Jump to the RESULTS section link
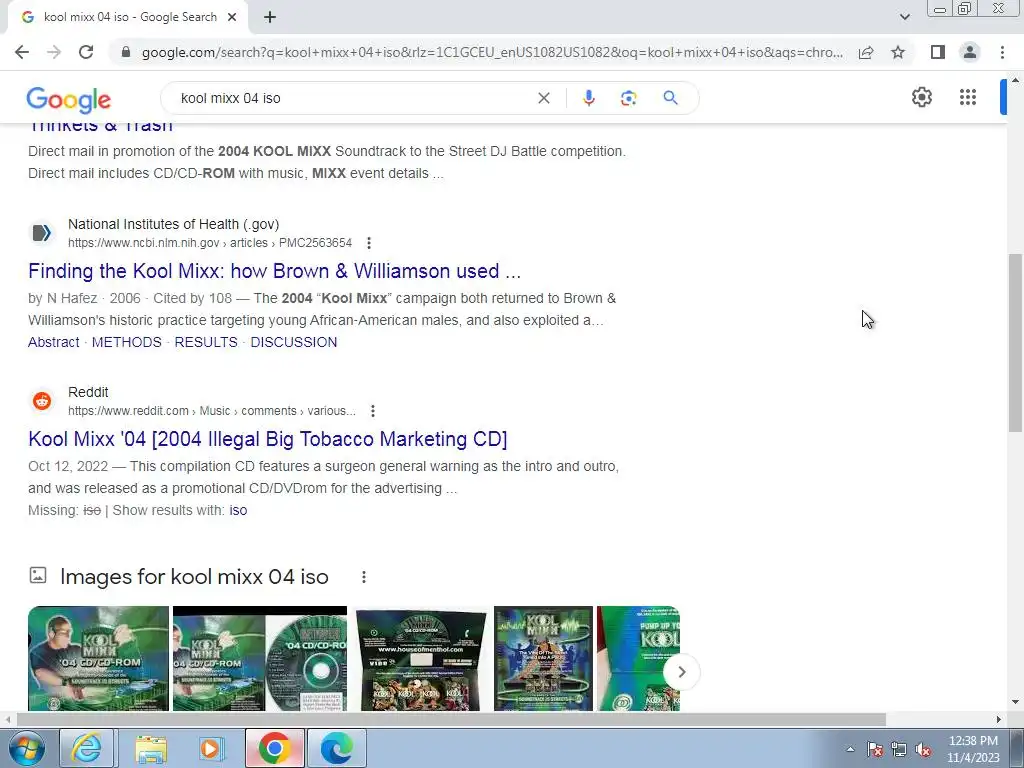This screenshot has width=1024, height=768. click(x=206, y=342)
